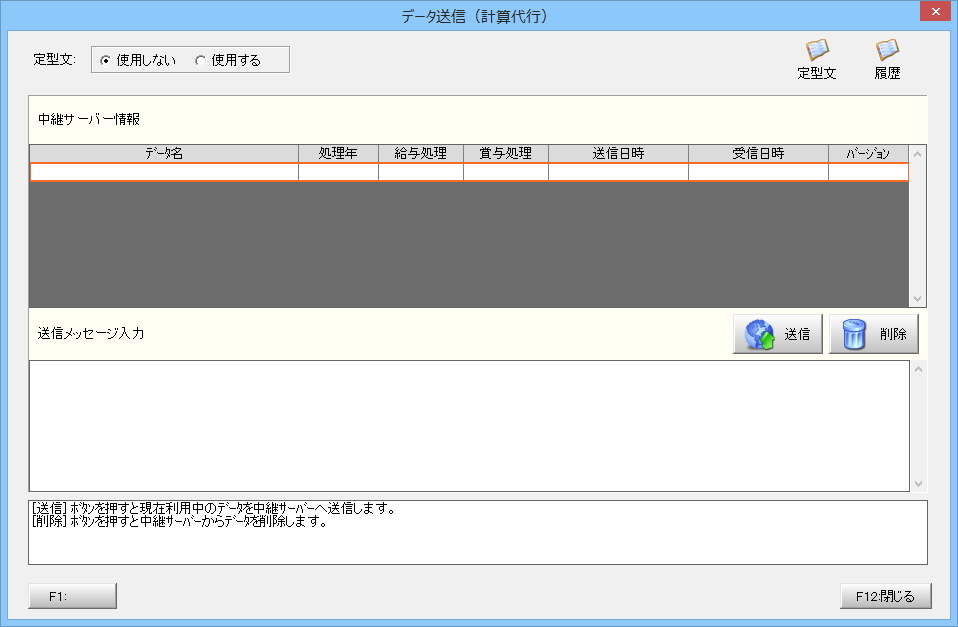The image size is (958, 627).
Task: Select the 使用する radio option
Action: pos(229,60)
